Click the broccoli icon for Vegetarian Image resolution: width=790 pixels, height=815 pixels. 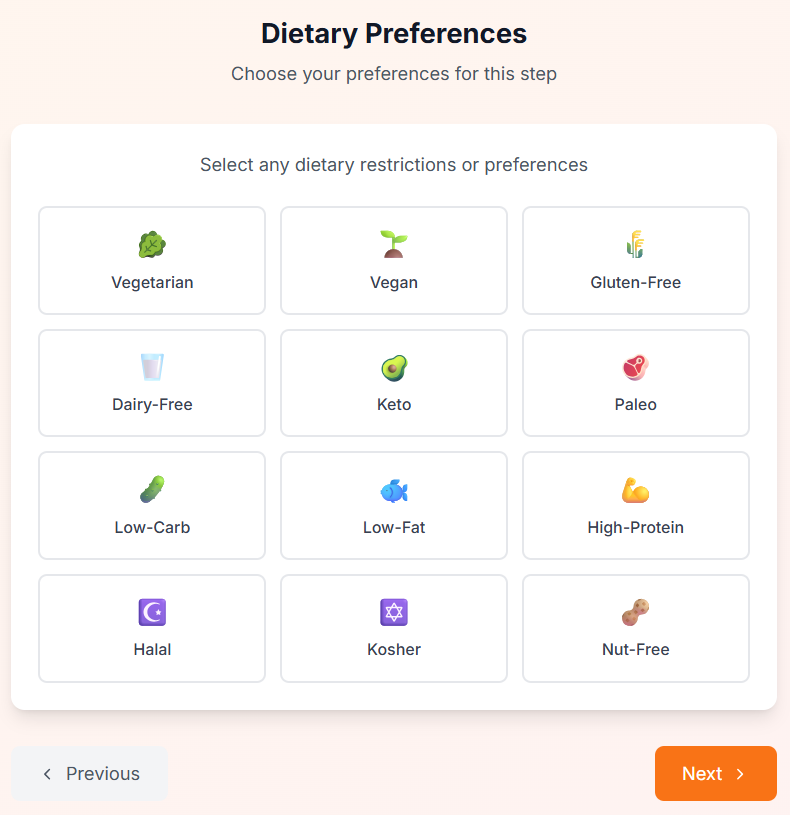tap(152, 243)
